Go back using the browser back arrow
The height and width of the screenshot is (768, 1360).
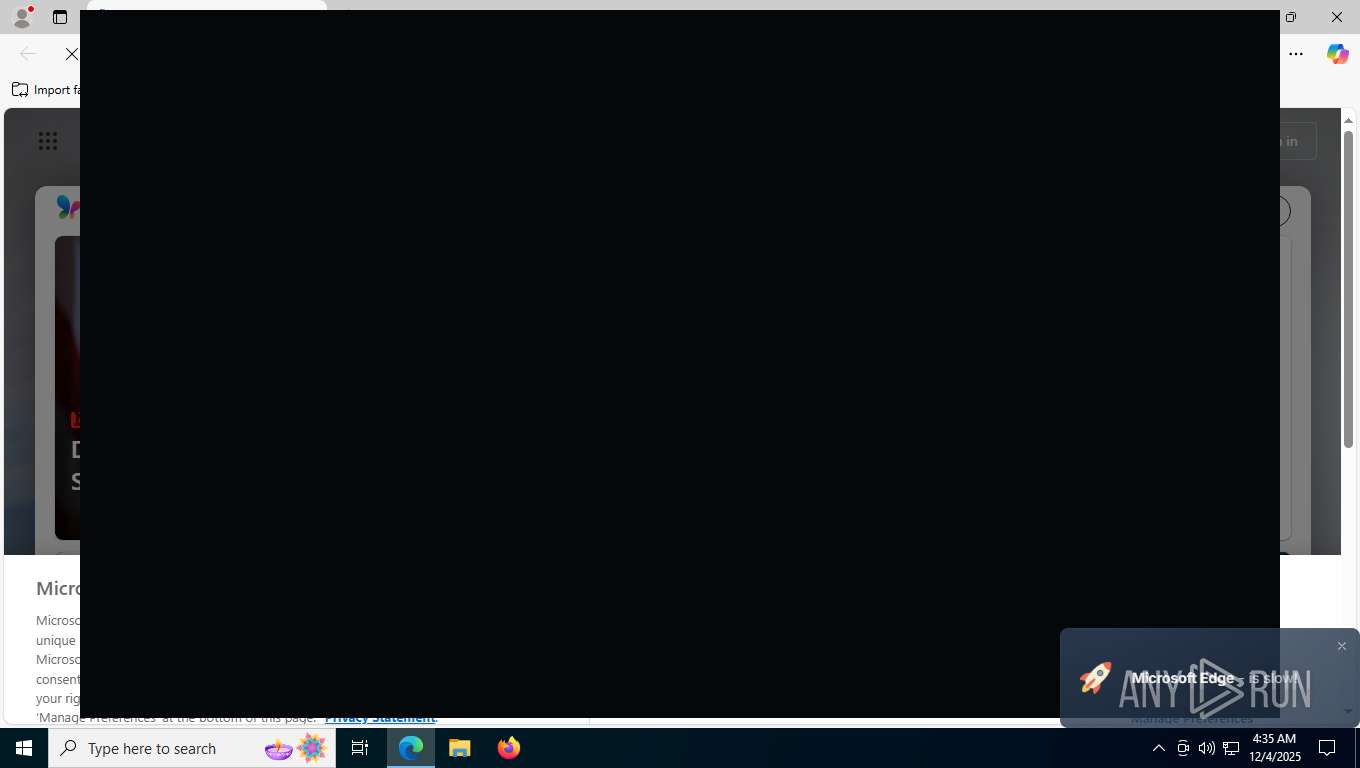click(x=28, y=54)
